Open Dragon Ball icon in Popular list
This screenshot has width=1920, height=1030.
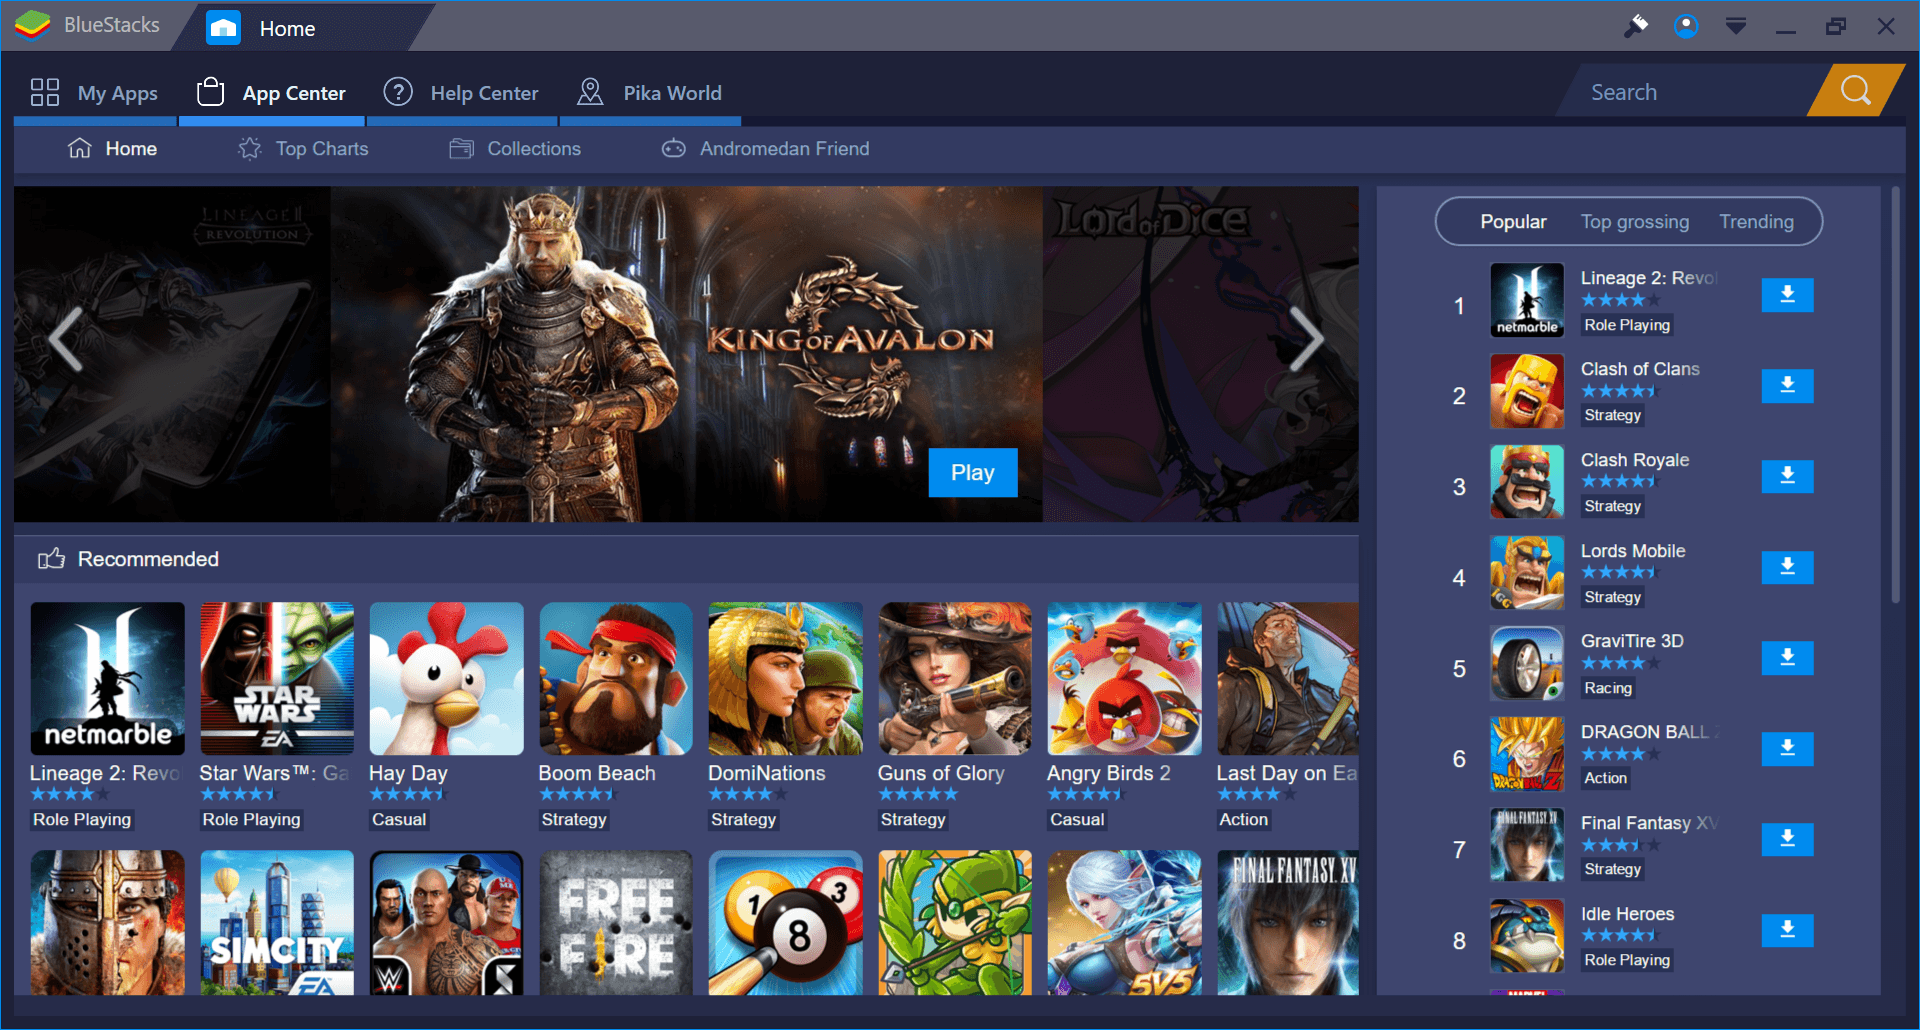1527,754
